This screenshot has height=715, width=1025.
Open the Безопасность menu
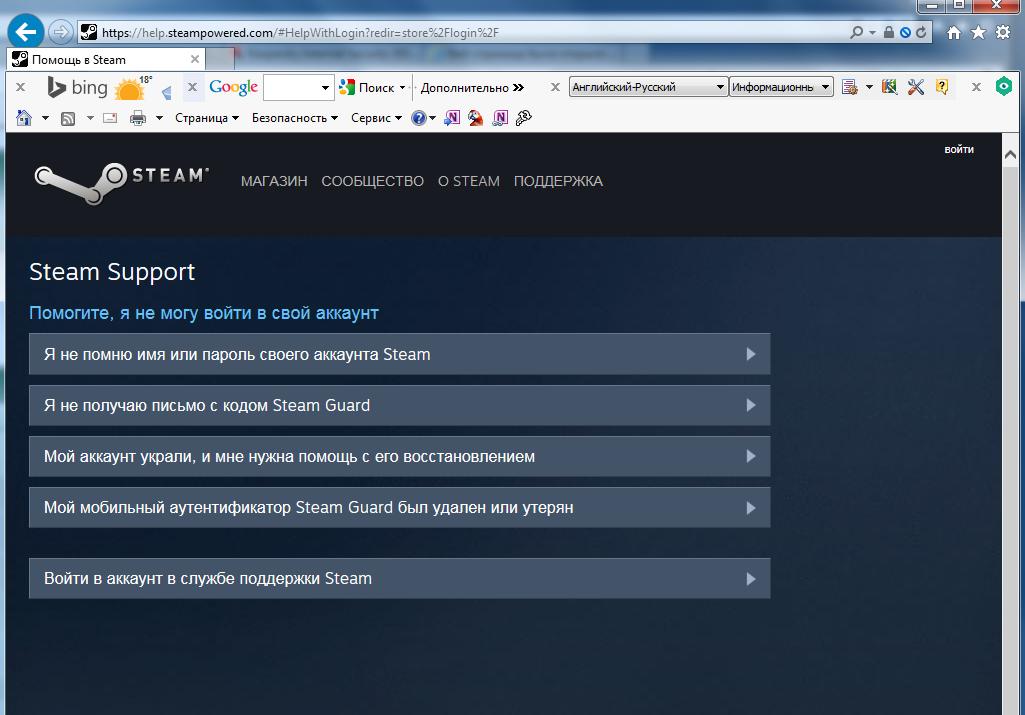(295, 118)
